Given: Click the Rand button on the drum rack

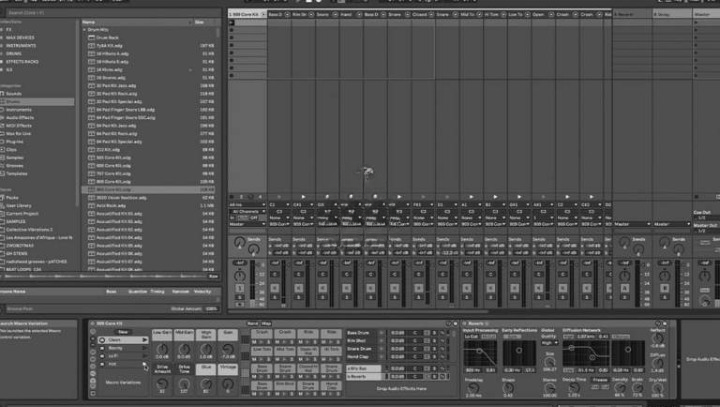Looking at the screenshot, I should point(252,324).
